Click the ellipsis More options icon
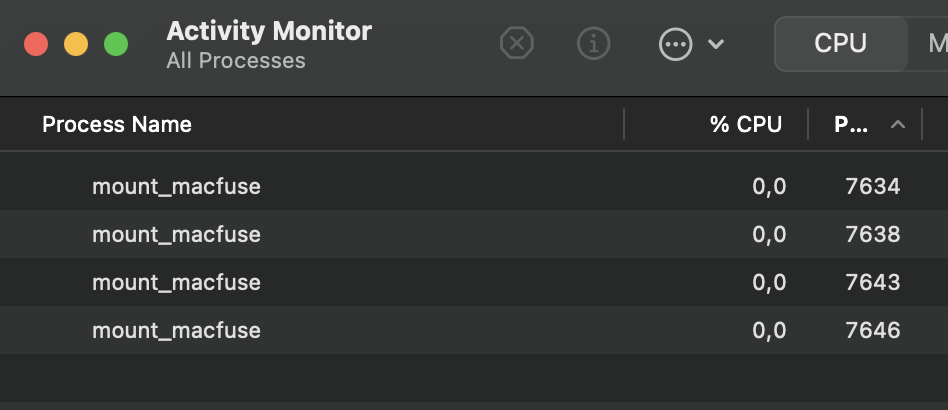Viewport: 948px width, 410px height. [x=676, y=44]
